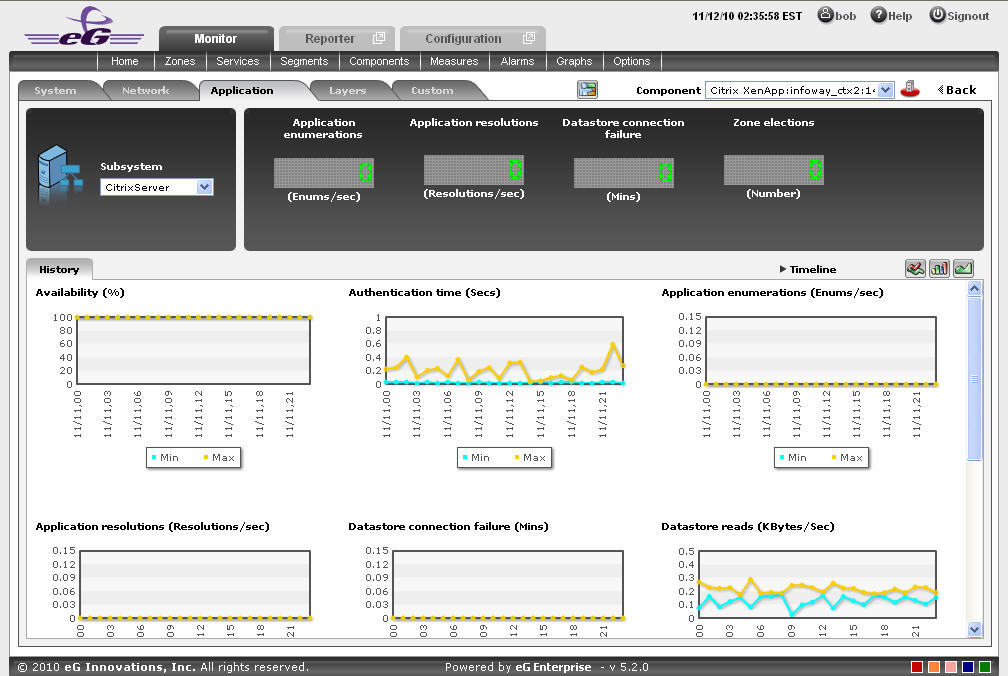Open the Home menu

coord(125,61)
